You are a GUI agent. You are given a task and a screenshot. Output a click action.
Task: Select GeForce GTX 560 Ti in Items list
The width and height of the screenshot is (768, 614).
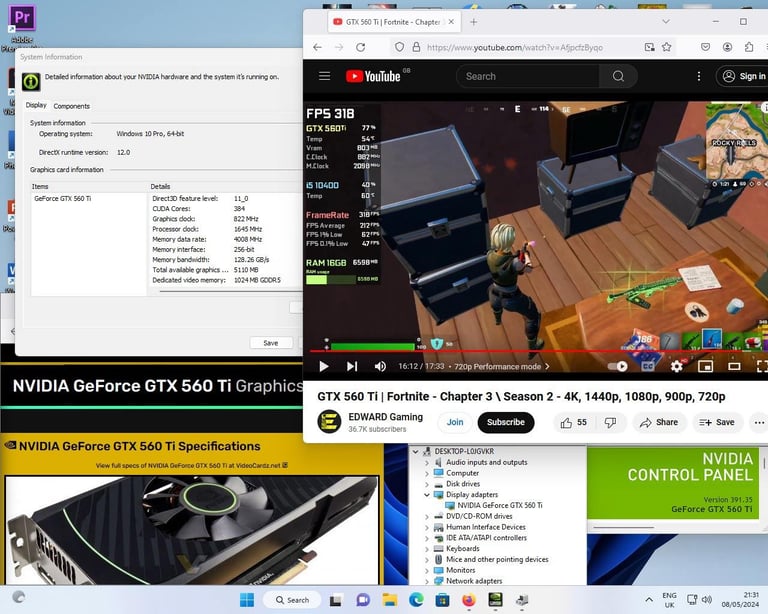tap(63, 198)
